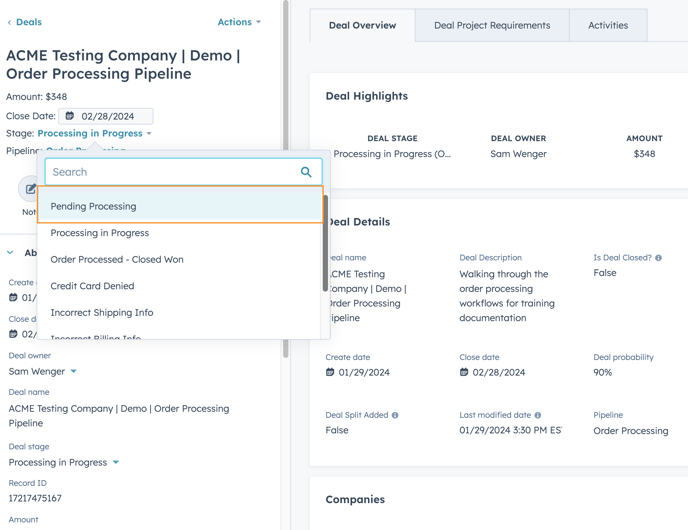
Task: Click Processing in Progress under DEAL STAGE highlight
Action: (392, 154)
